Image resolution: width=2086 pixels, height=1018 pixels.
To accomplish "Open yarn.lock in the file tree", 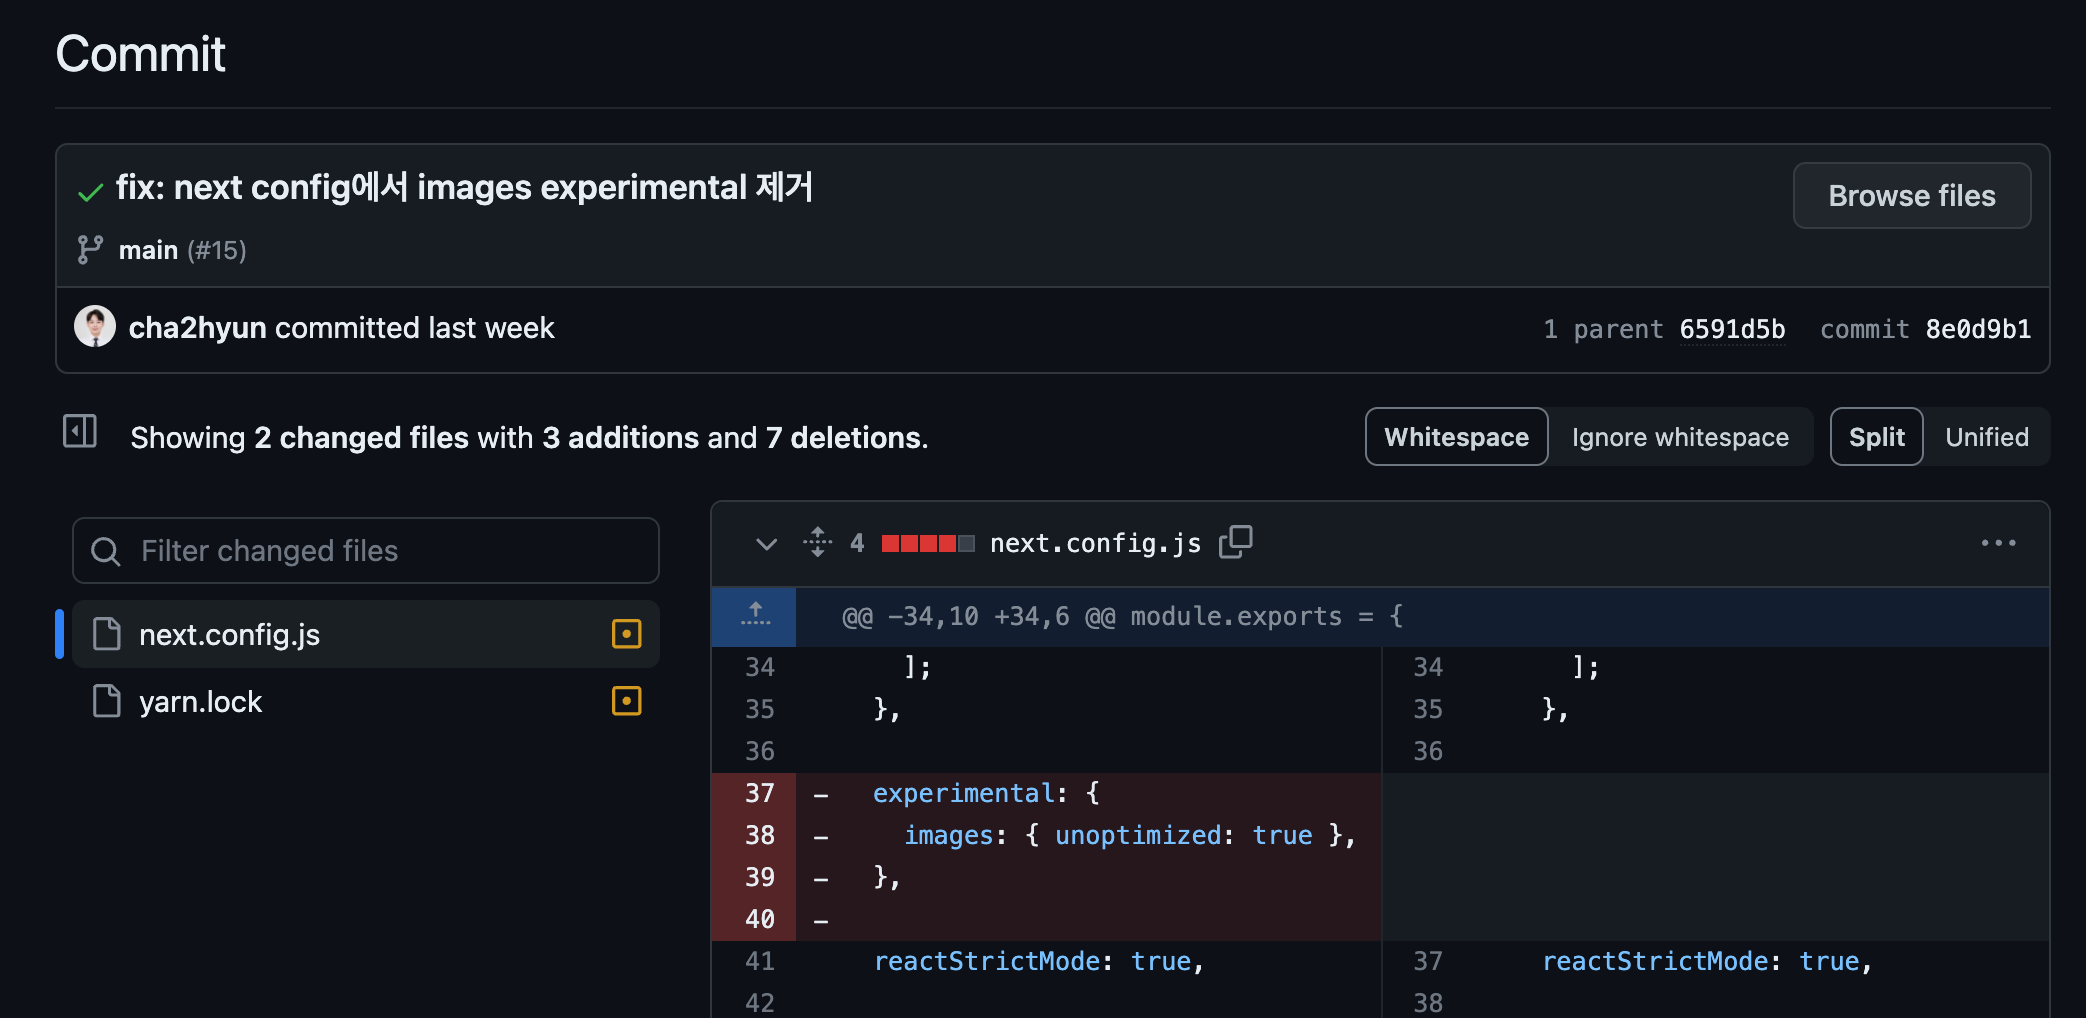I will [200, 702].
